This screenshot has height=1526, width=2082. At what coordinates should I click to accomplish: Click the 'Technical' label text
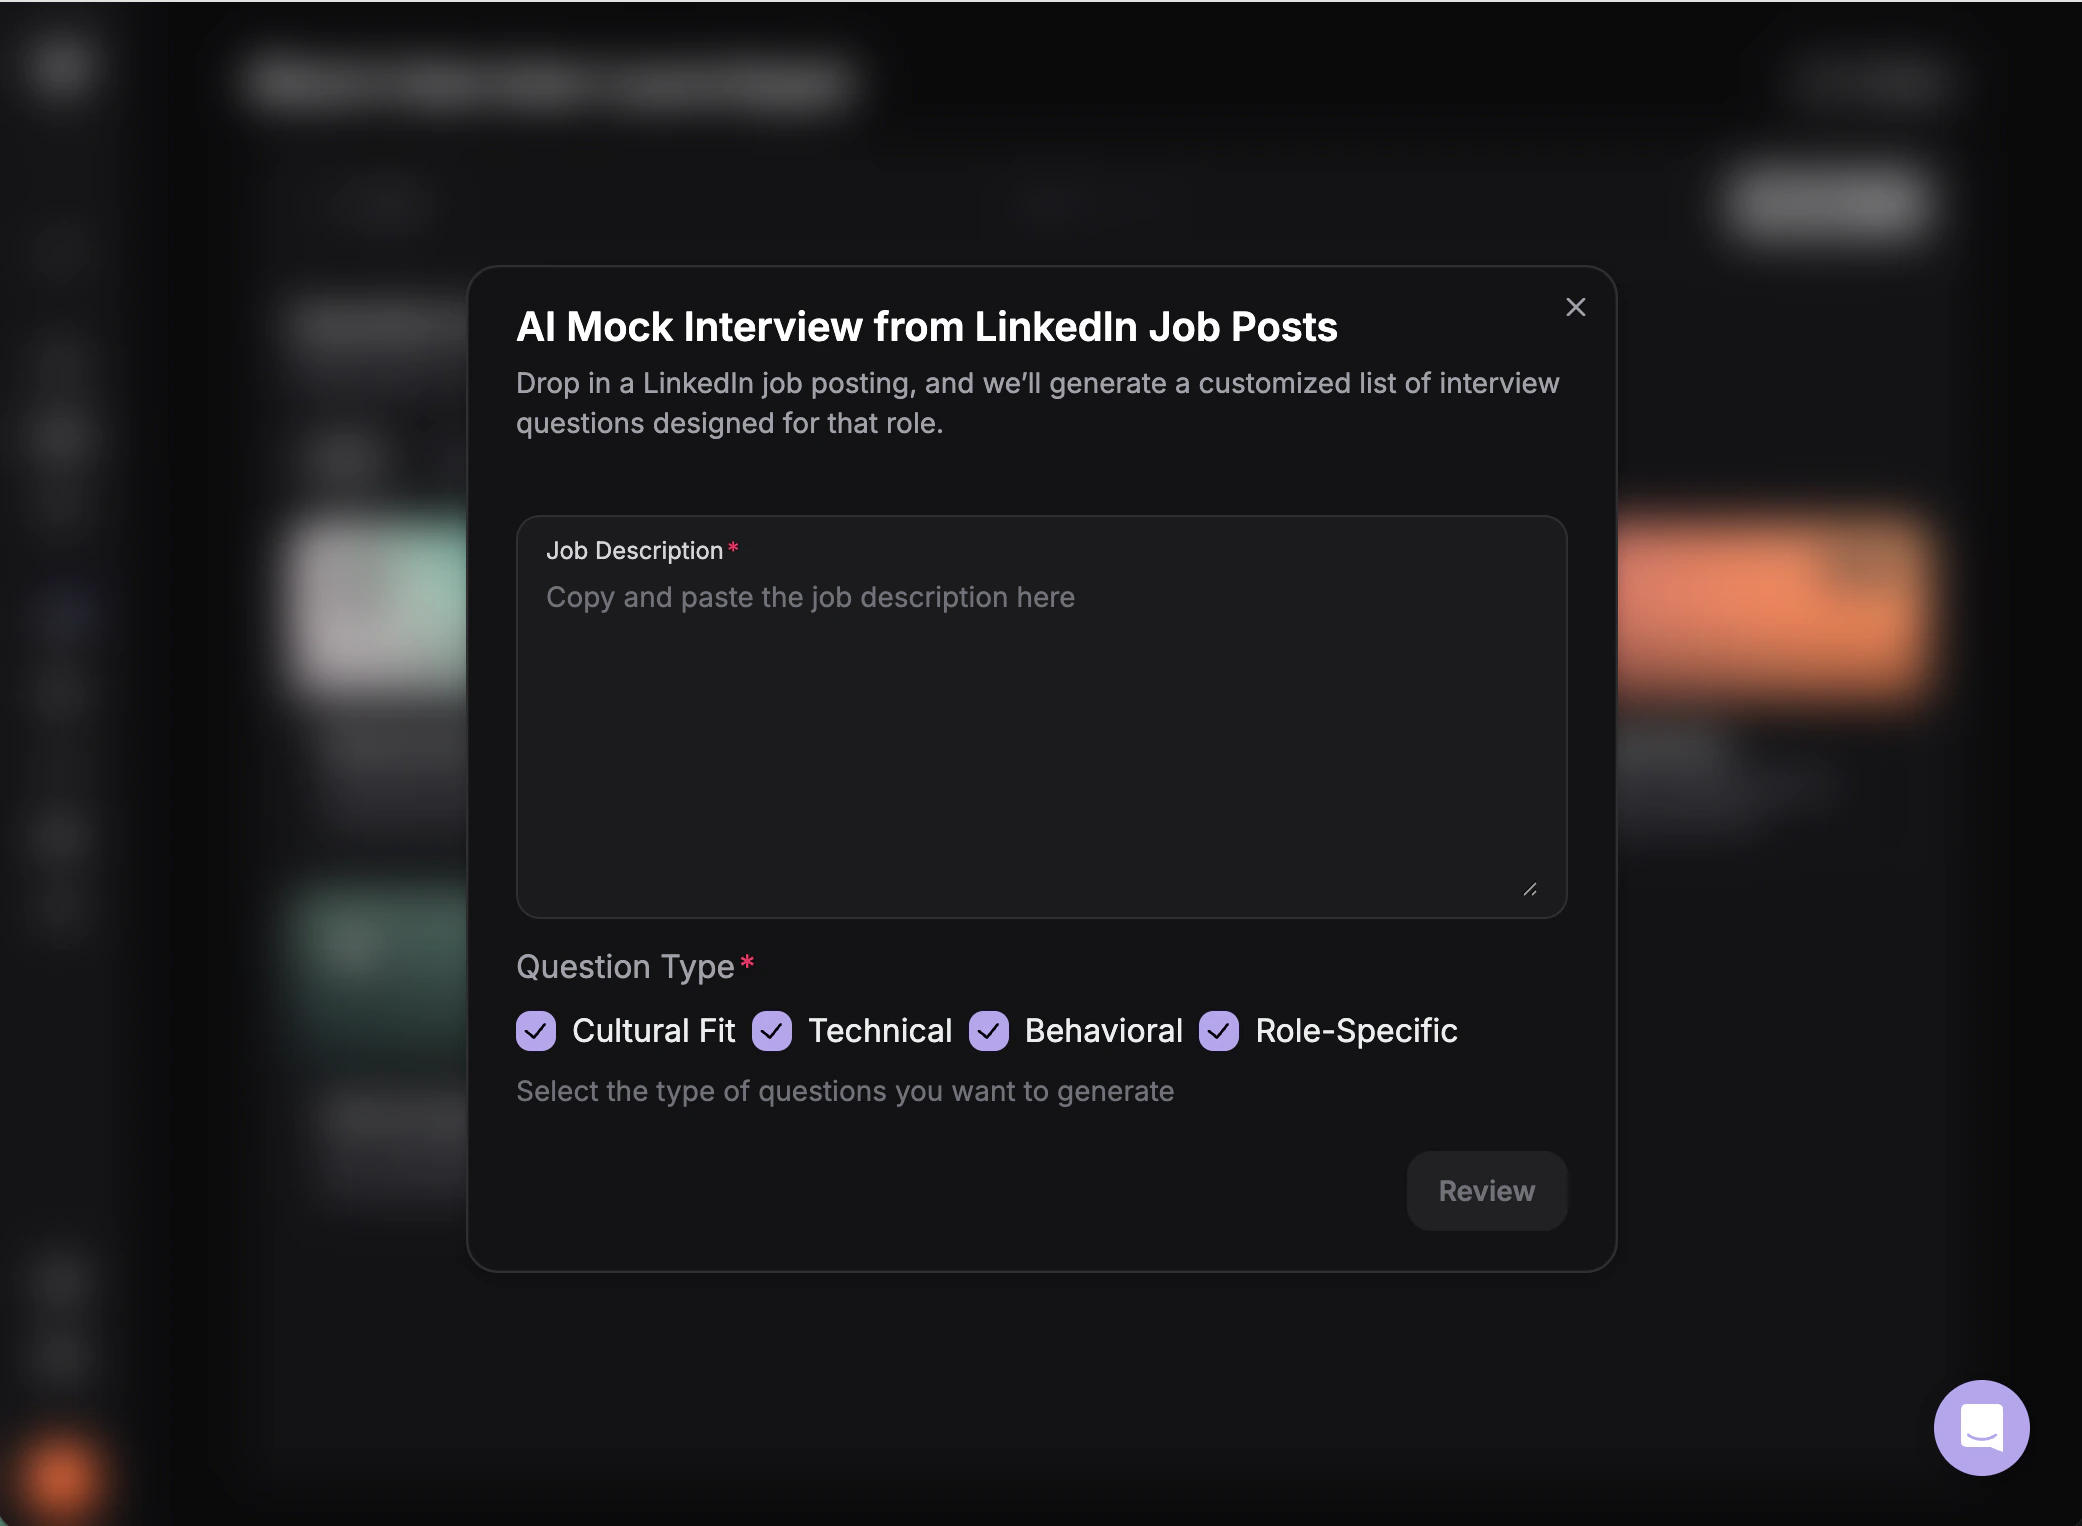(880, 1031)
